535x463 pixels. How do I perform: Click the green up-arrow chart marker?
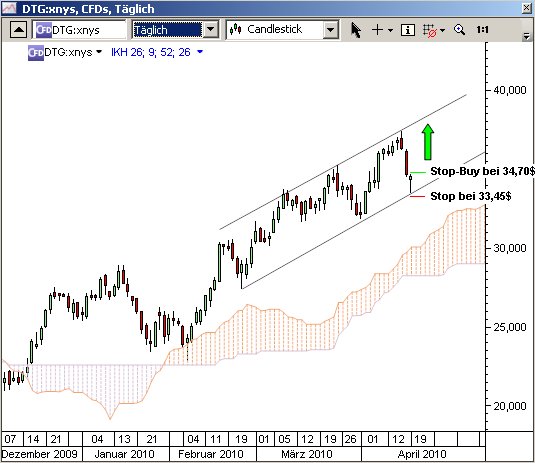[428, 142]
